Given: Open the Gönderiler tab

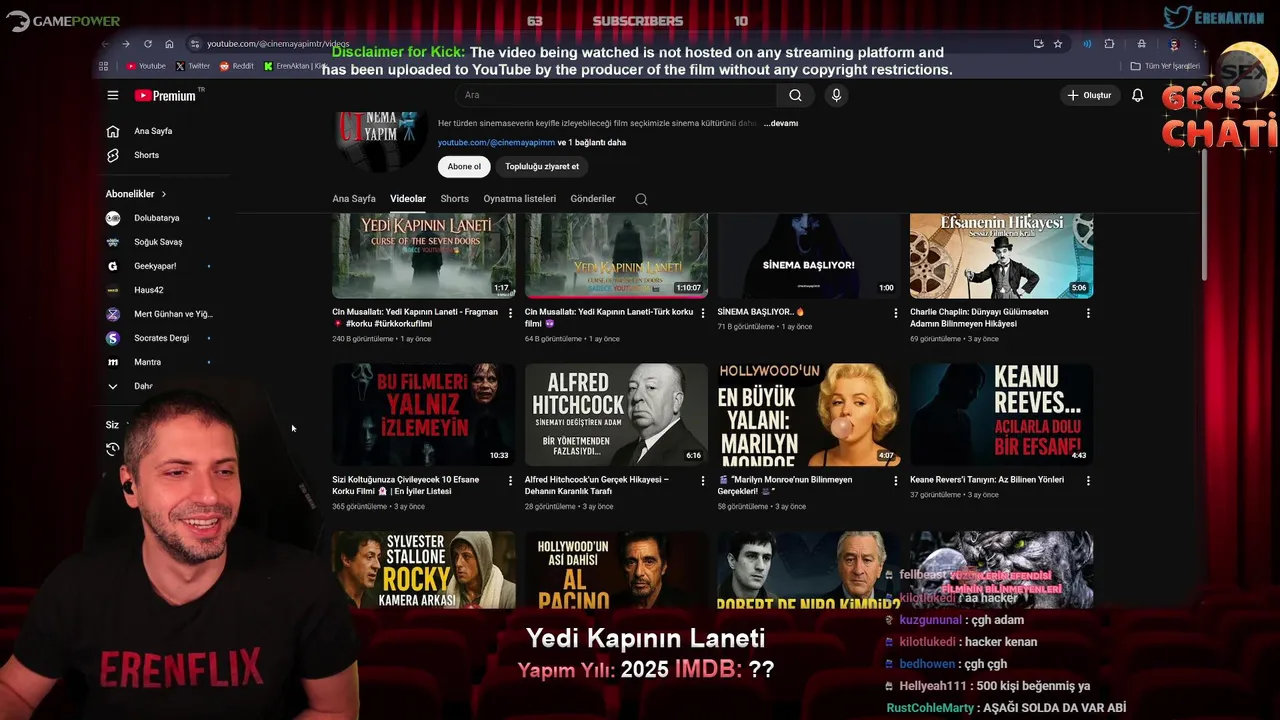Looking at the screenshot, I should 593,198.
